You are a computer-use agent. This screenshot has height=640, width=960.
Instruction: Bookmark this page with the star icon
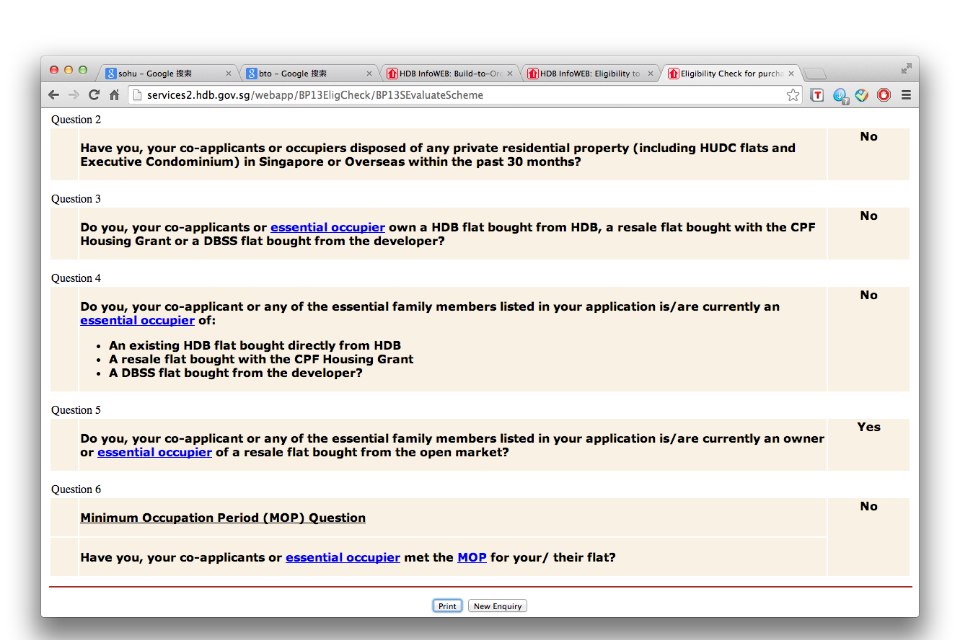[793, 95]
